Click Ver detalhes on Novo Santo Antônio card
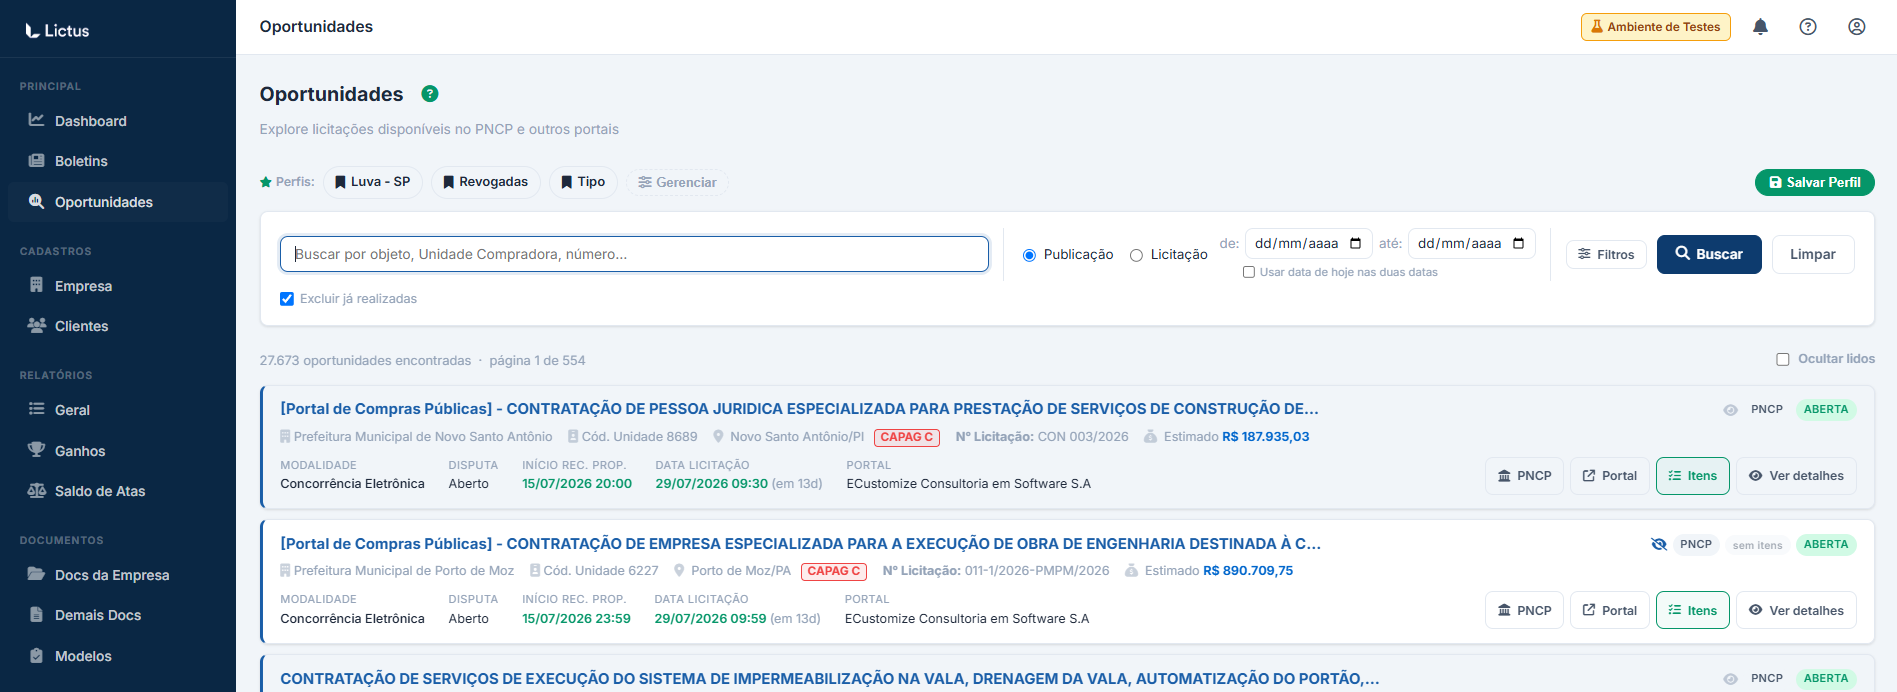Image resolution: width=1897 pixels, height=692 pixels. click(1796, 476)
